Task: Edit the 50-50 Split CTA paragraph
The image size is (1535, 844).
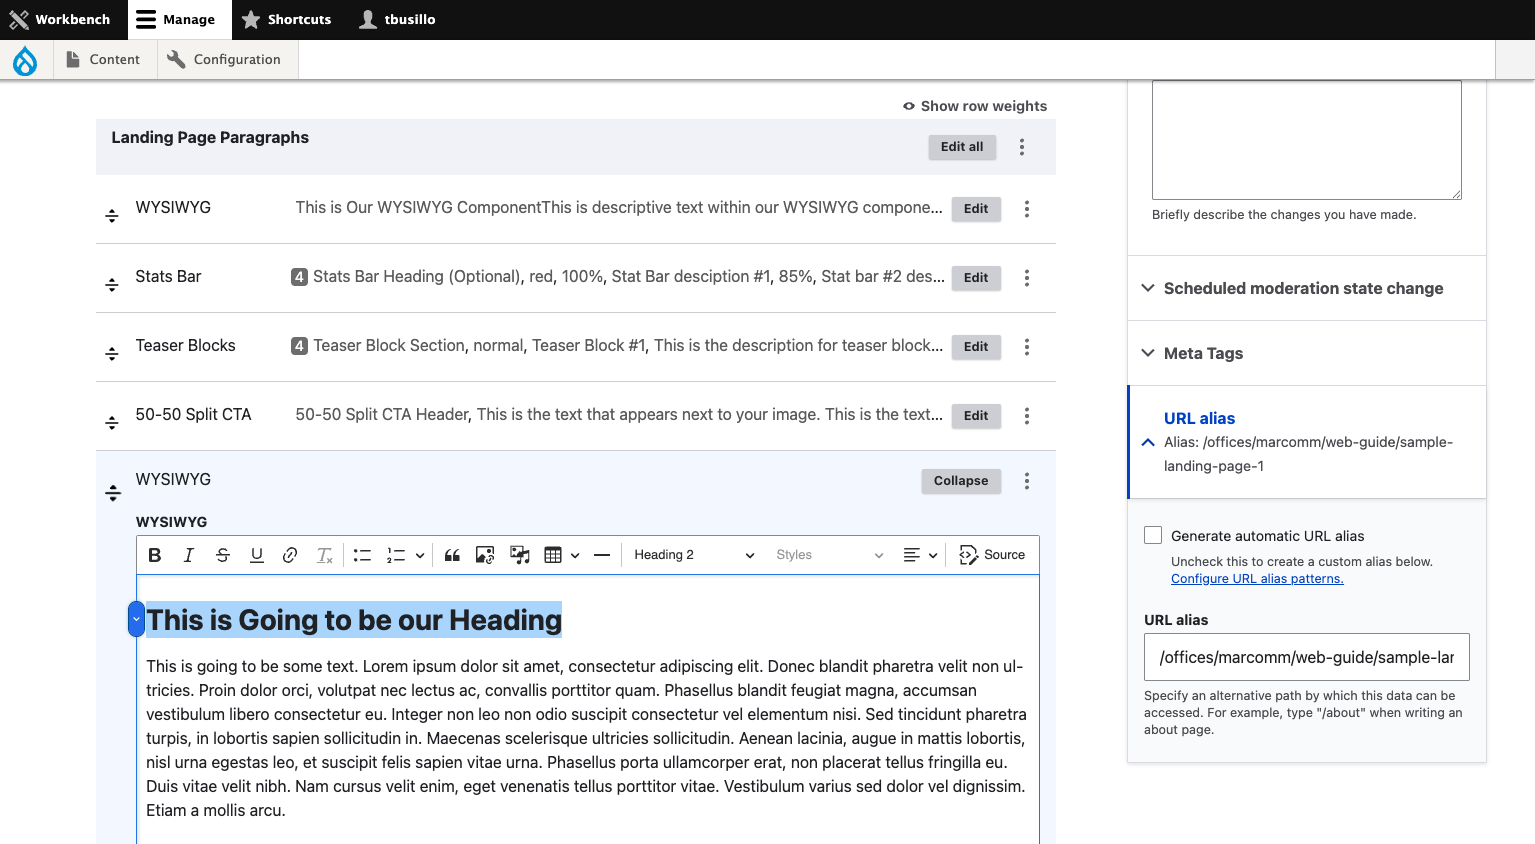Action: [976, 416]
